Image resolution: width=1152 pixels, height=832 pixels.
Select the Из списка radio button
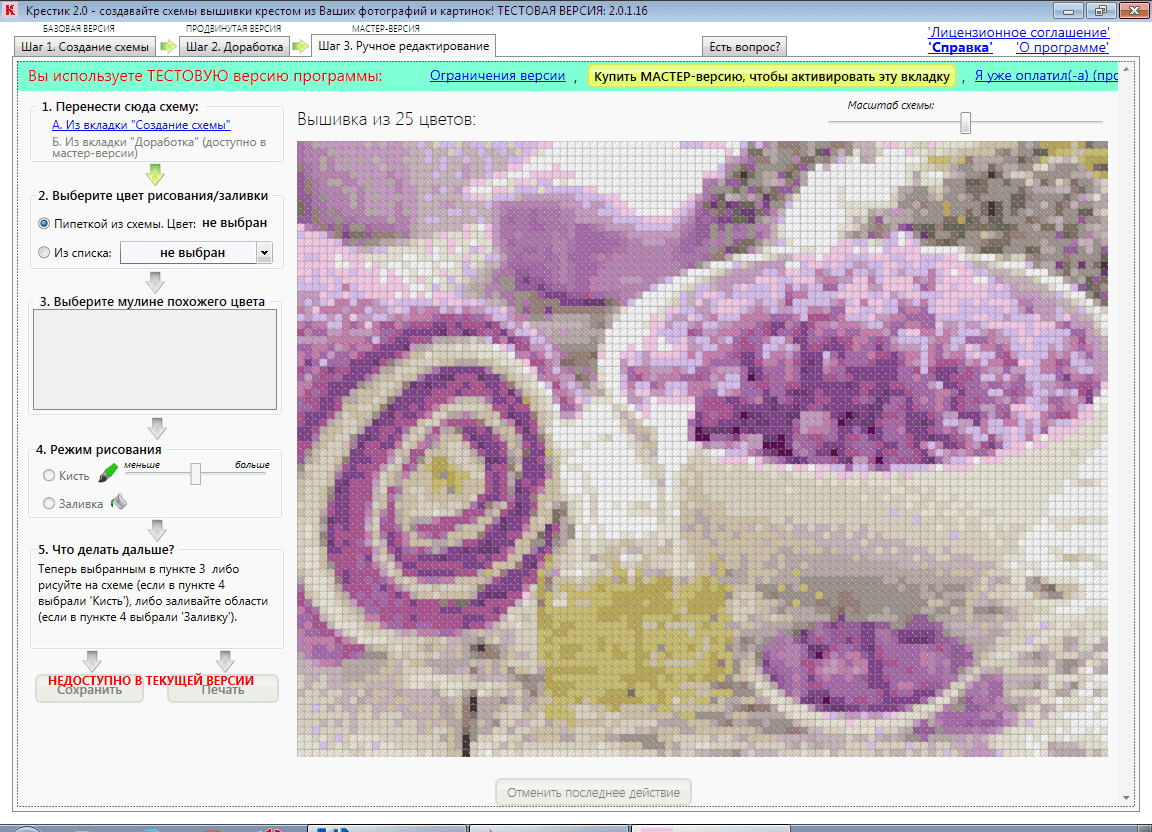click(44, 253)
